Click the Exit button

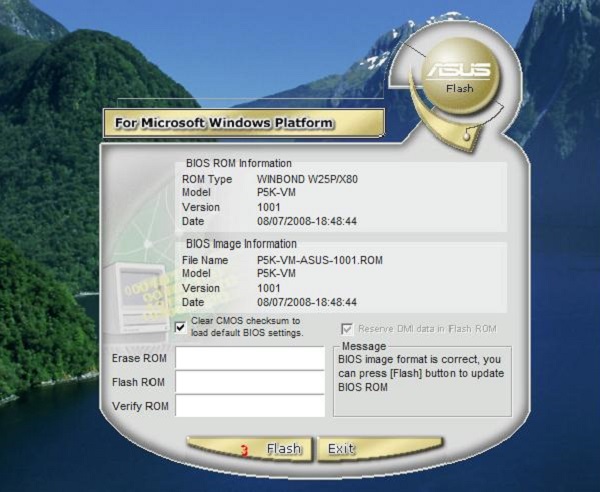[x=342, y=449]
